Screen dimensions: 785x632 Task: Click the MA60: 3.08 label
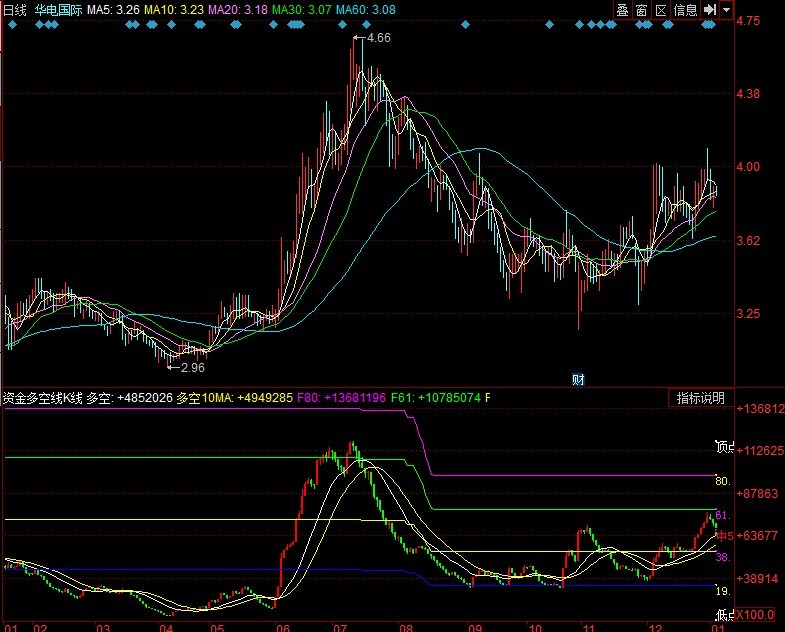click(365, 10)
